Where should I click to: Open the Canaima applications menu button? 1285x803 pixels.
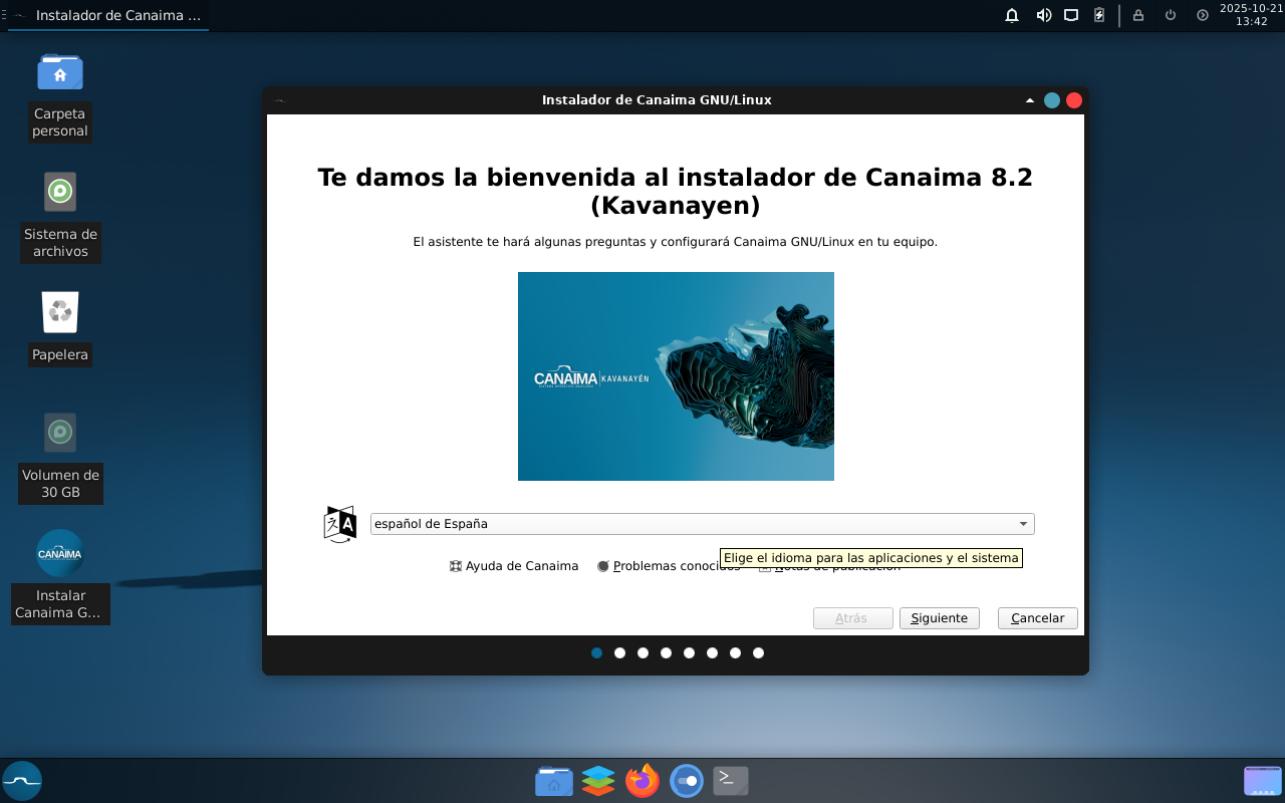22,780
